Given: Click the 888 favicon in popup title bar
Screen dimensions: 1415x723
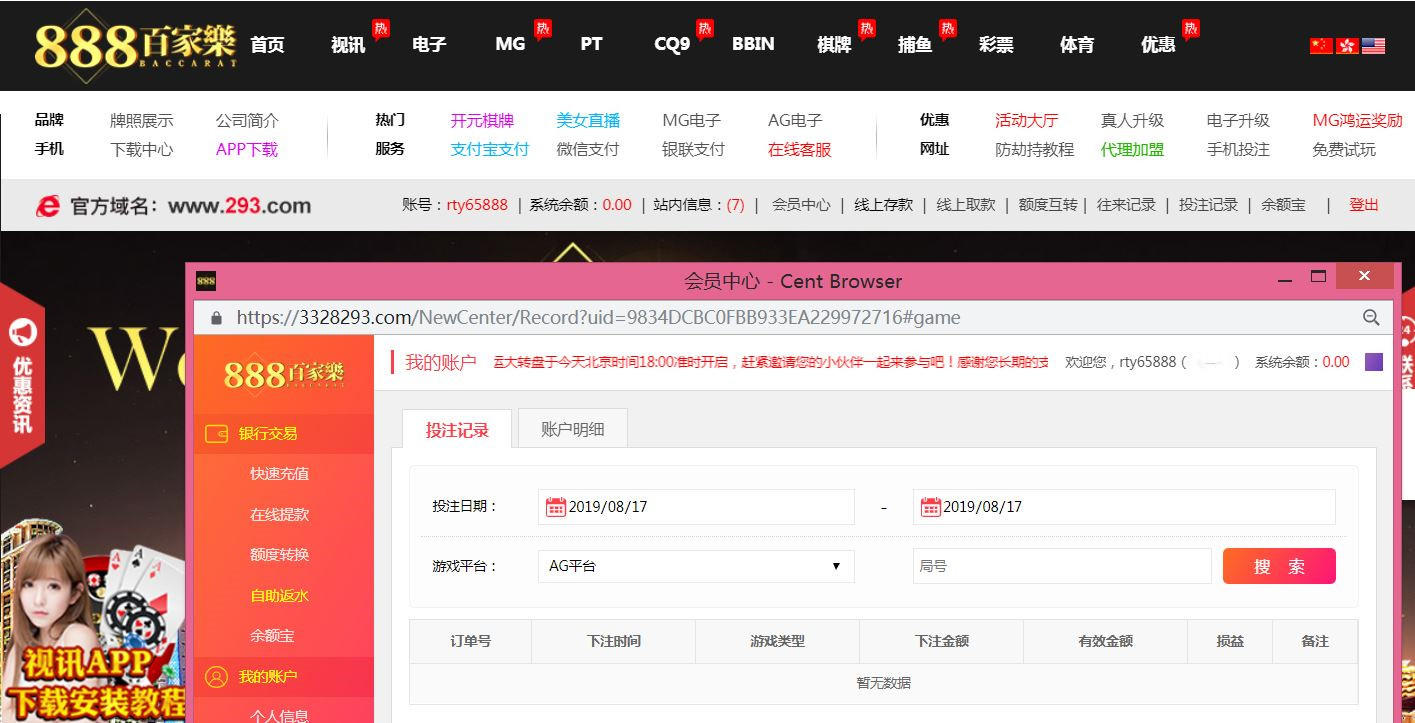Looking at the screenshot, I should 206,281.
